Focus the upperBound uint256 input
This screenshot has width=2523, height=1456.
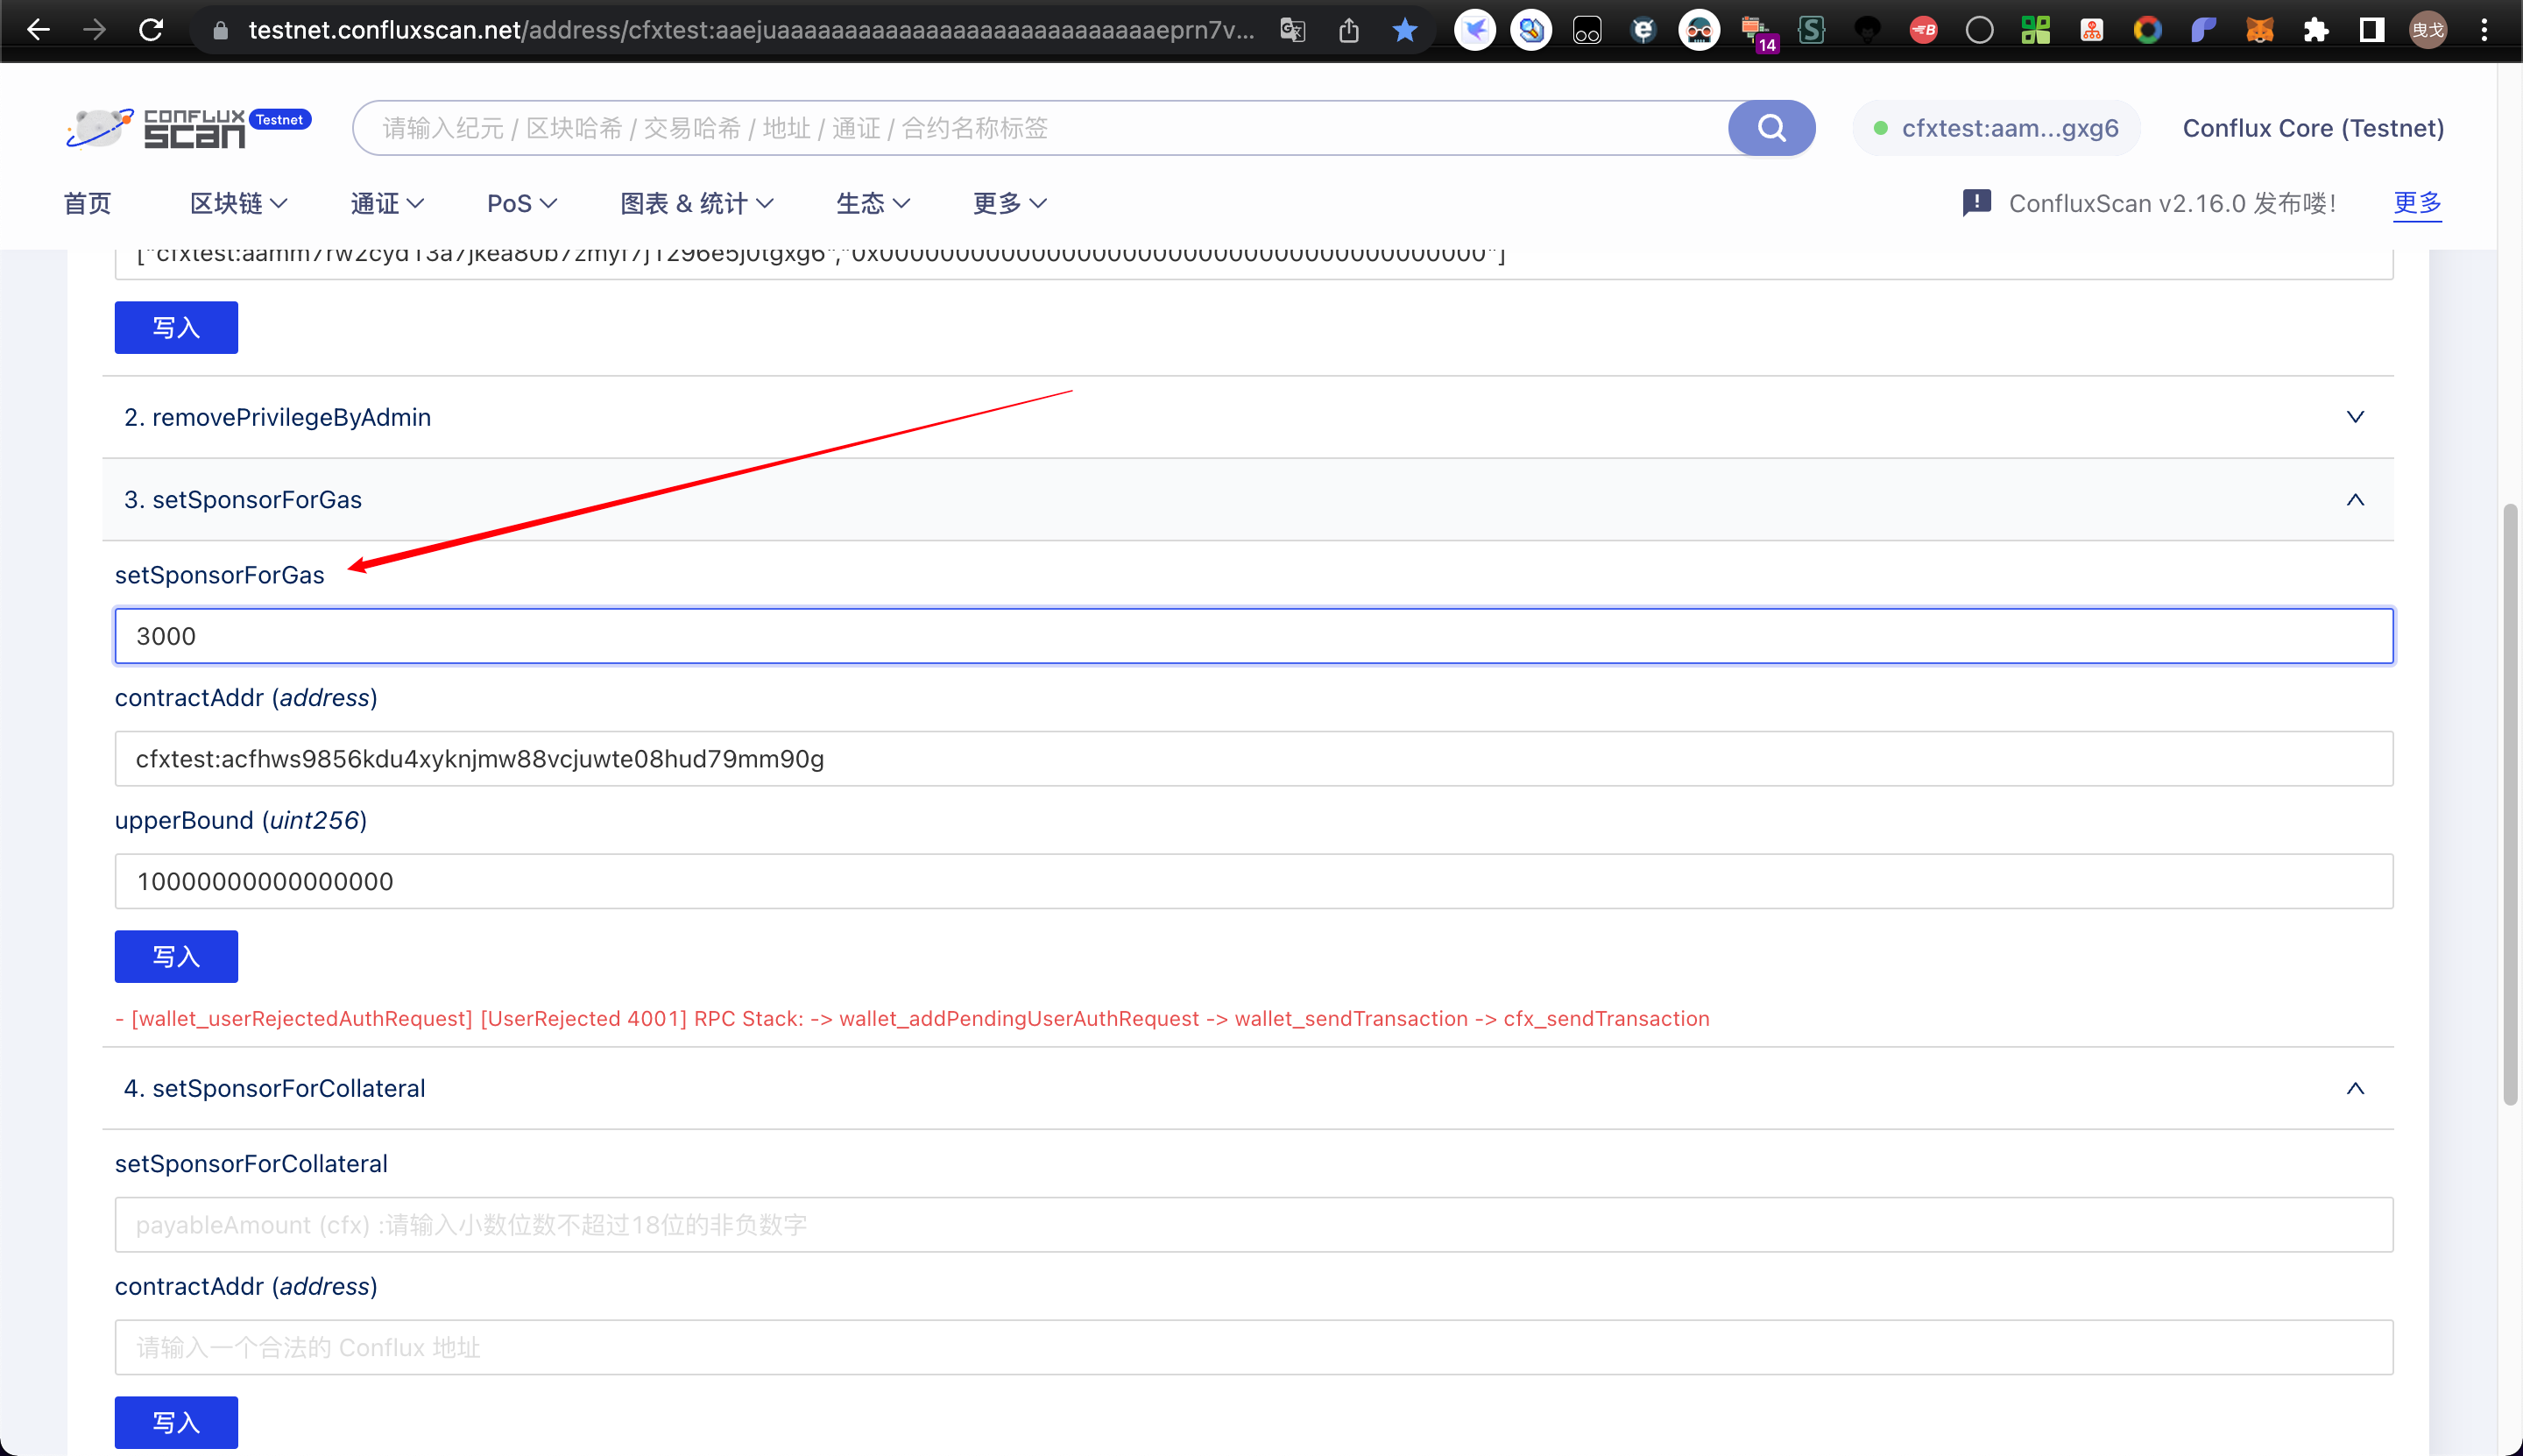tap(1253, 881)
